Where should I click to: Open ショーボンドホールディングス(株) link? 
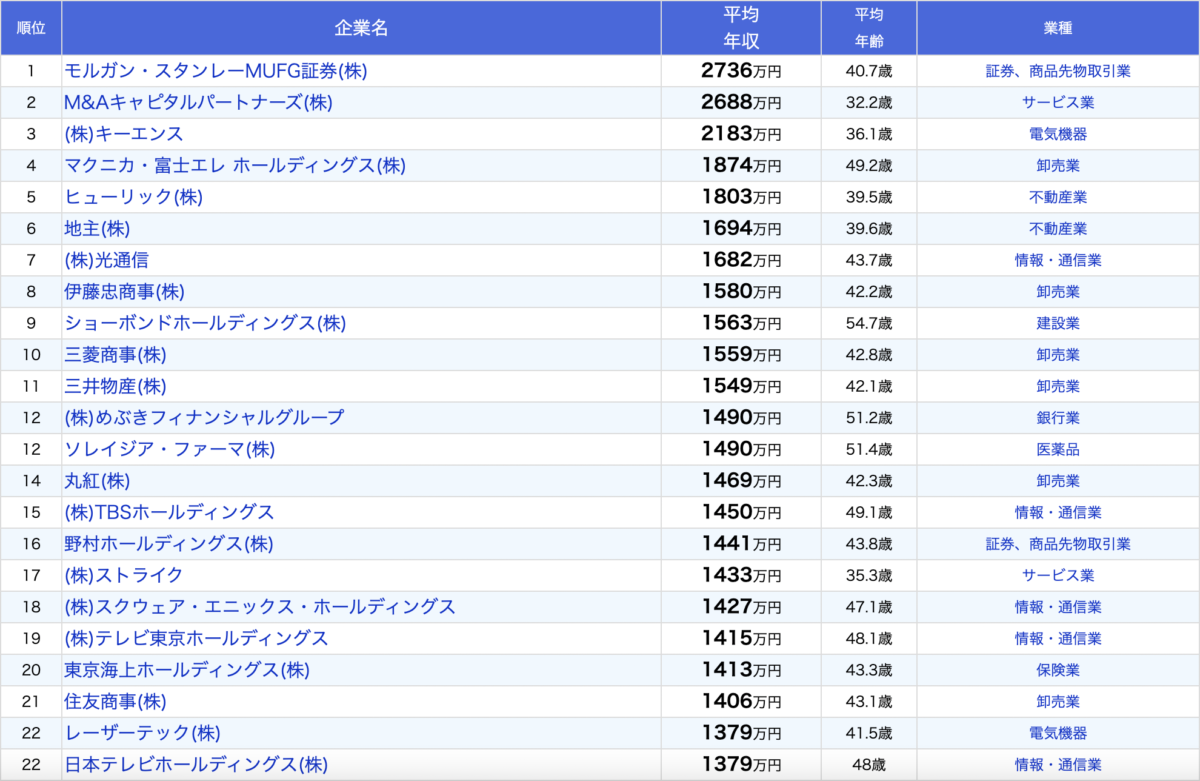tap(205, 323)
